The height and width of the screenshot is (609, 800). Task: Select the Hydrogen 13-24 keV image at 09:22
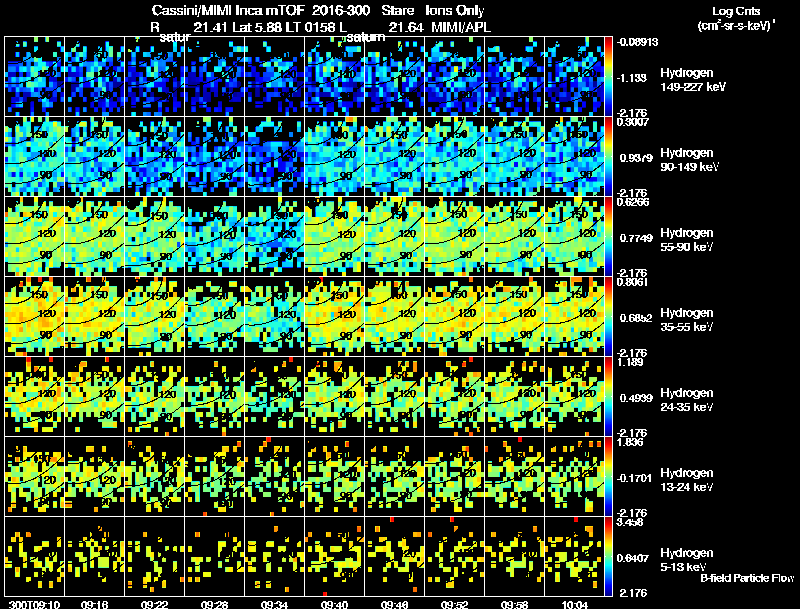coord(155,476)
